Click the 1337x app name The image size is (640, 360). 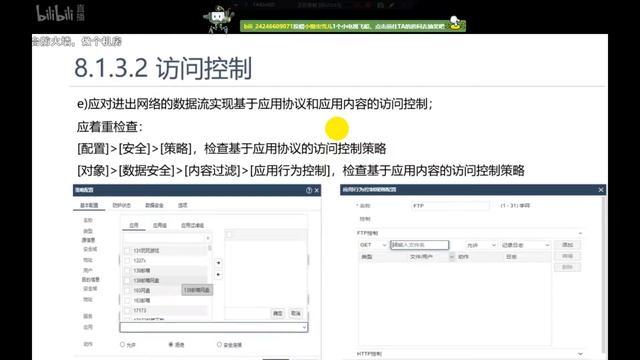(140, 260)
